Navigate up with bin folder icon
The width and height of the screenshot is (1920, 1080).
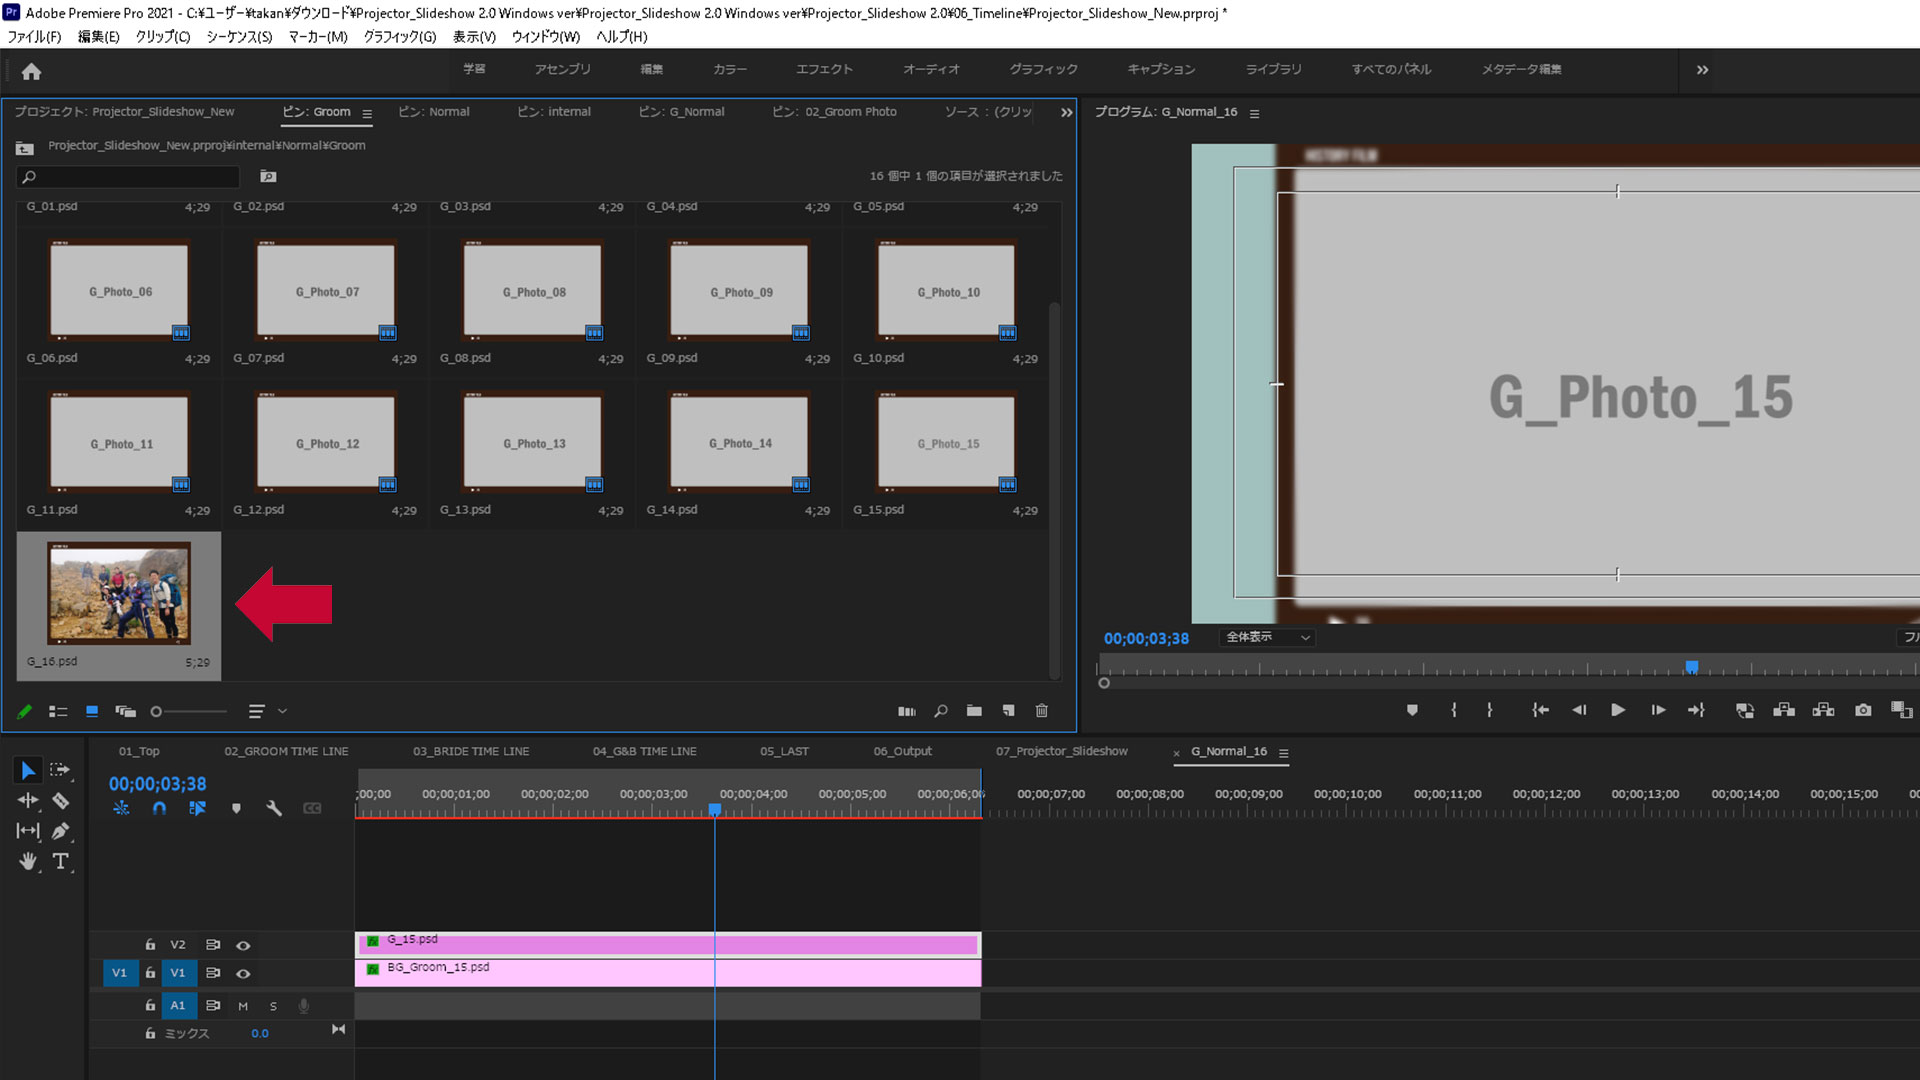pyautogui.click(x=25, y=148)
